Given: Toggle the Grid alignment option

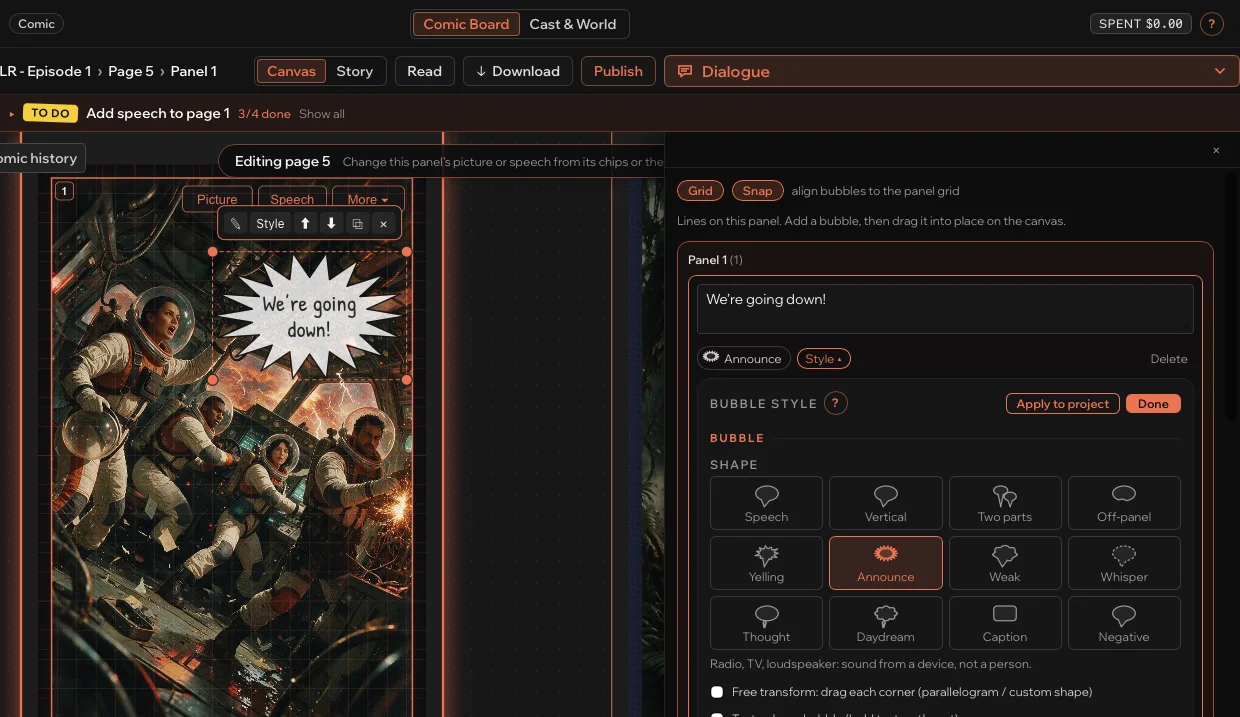Looking at the screenshot, I should point(700,191).
